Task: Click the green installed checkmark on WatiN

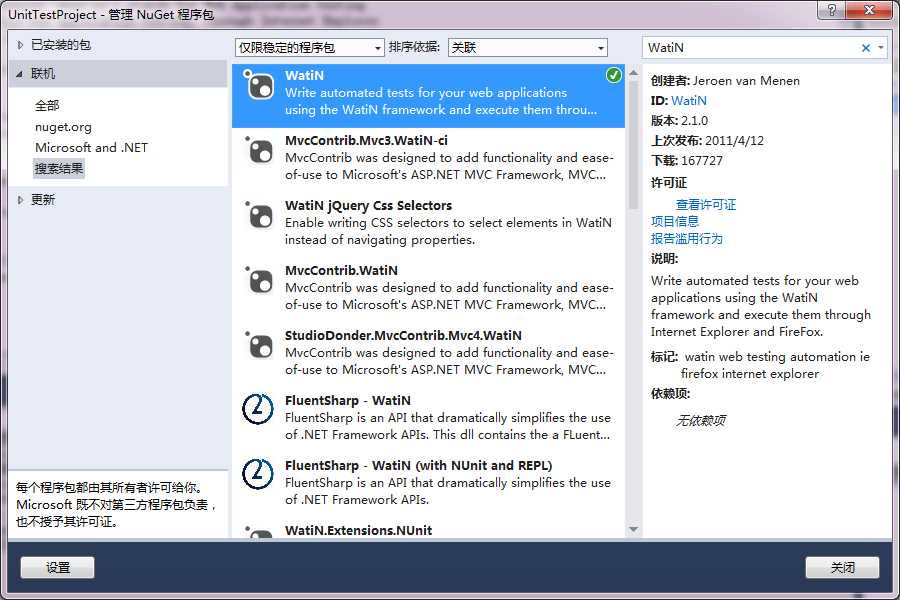Action: coord(614,75)
